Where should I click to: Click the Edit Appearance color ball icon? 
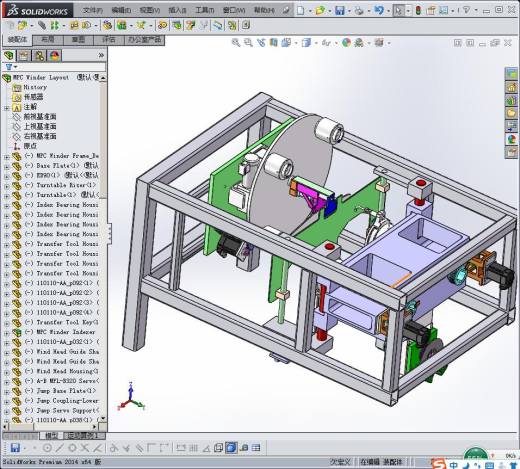pos(346,43)
